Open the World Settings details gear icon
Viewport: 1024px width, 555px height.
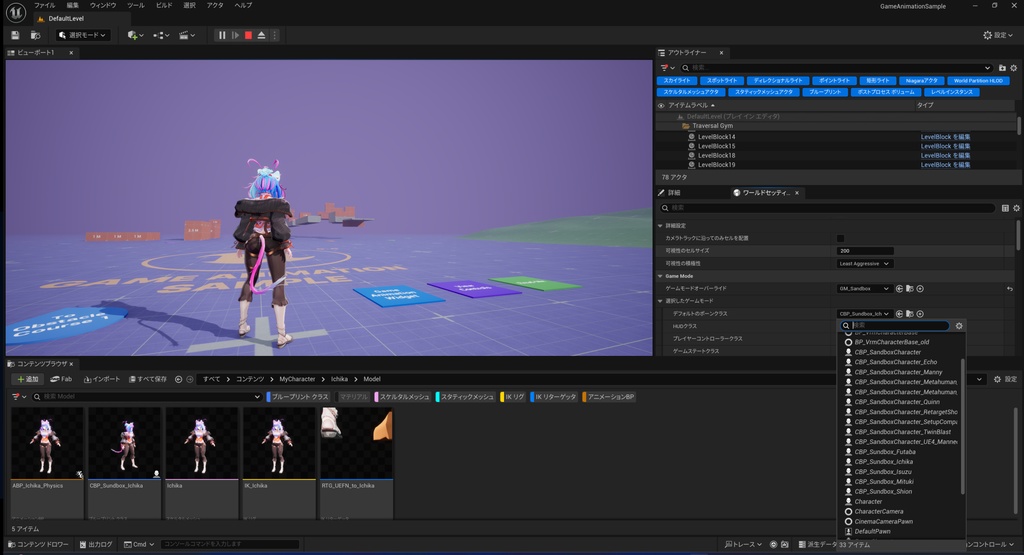click(1016, 208)
